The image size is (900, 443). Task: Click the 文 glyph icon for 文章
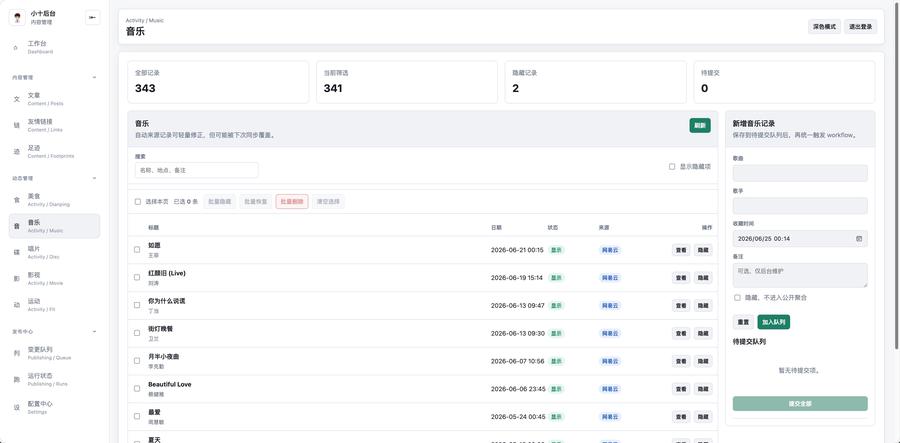point(17,99)
